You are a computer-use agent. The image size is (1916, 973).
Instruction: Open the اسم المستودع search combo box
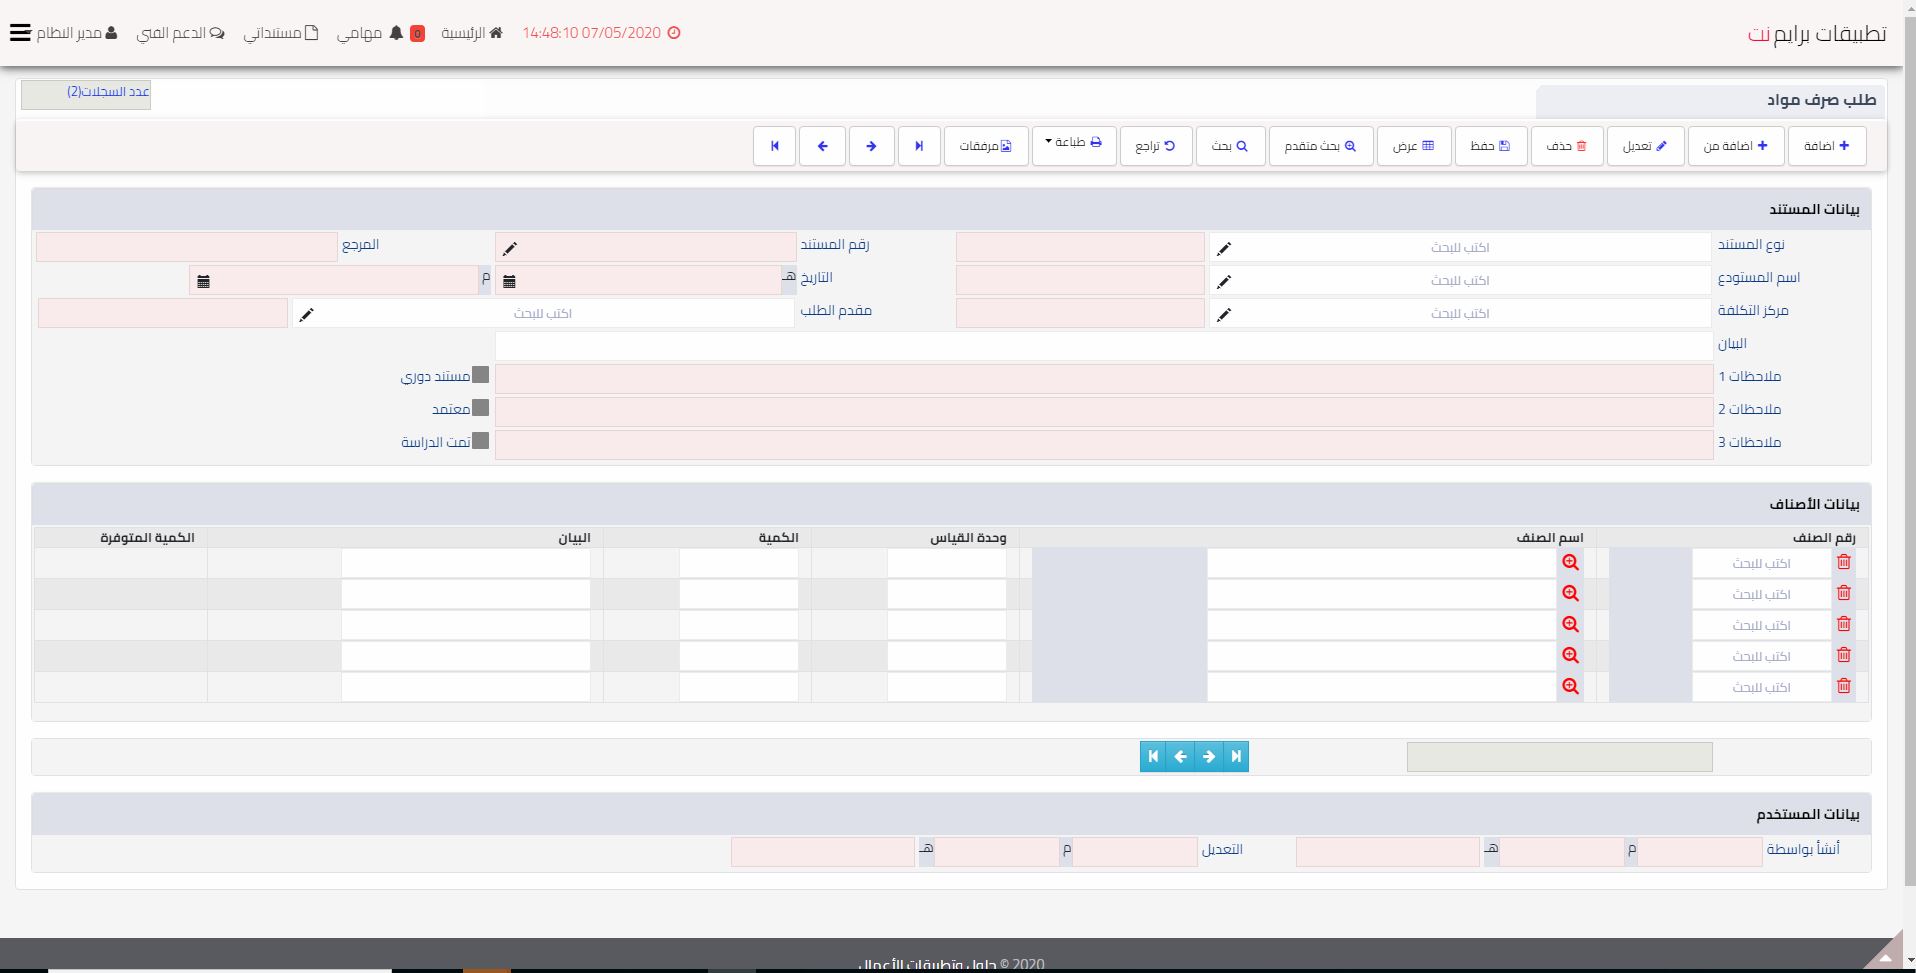tap(1459, 280)
